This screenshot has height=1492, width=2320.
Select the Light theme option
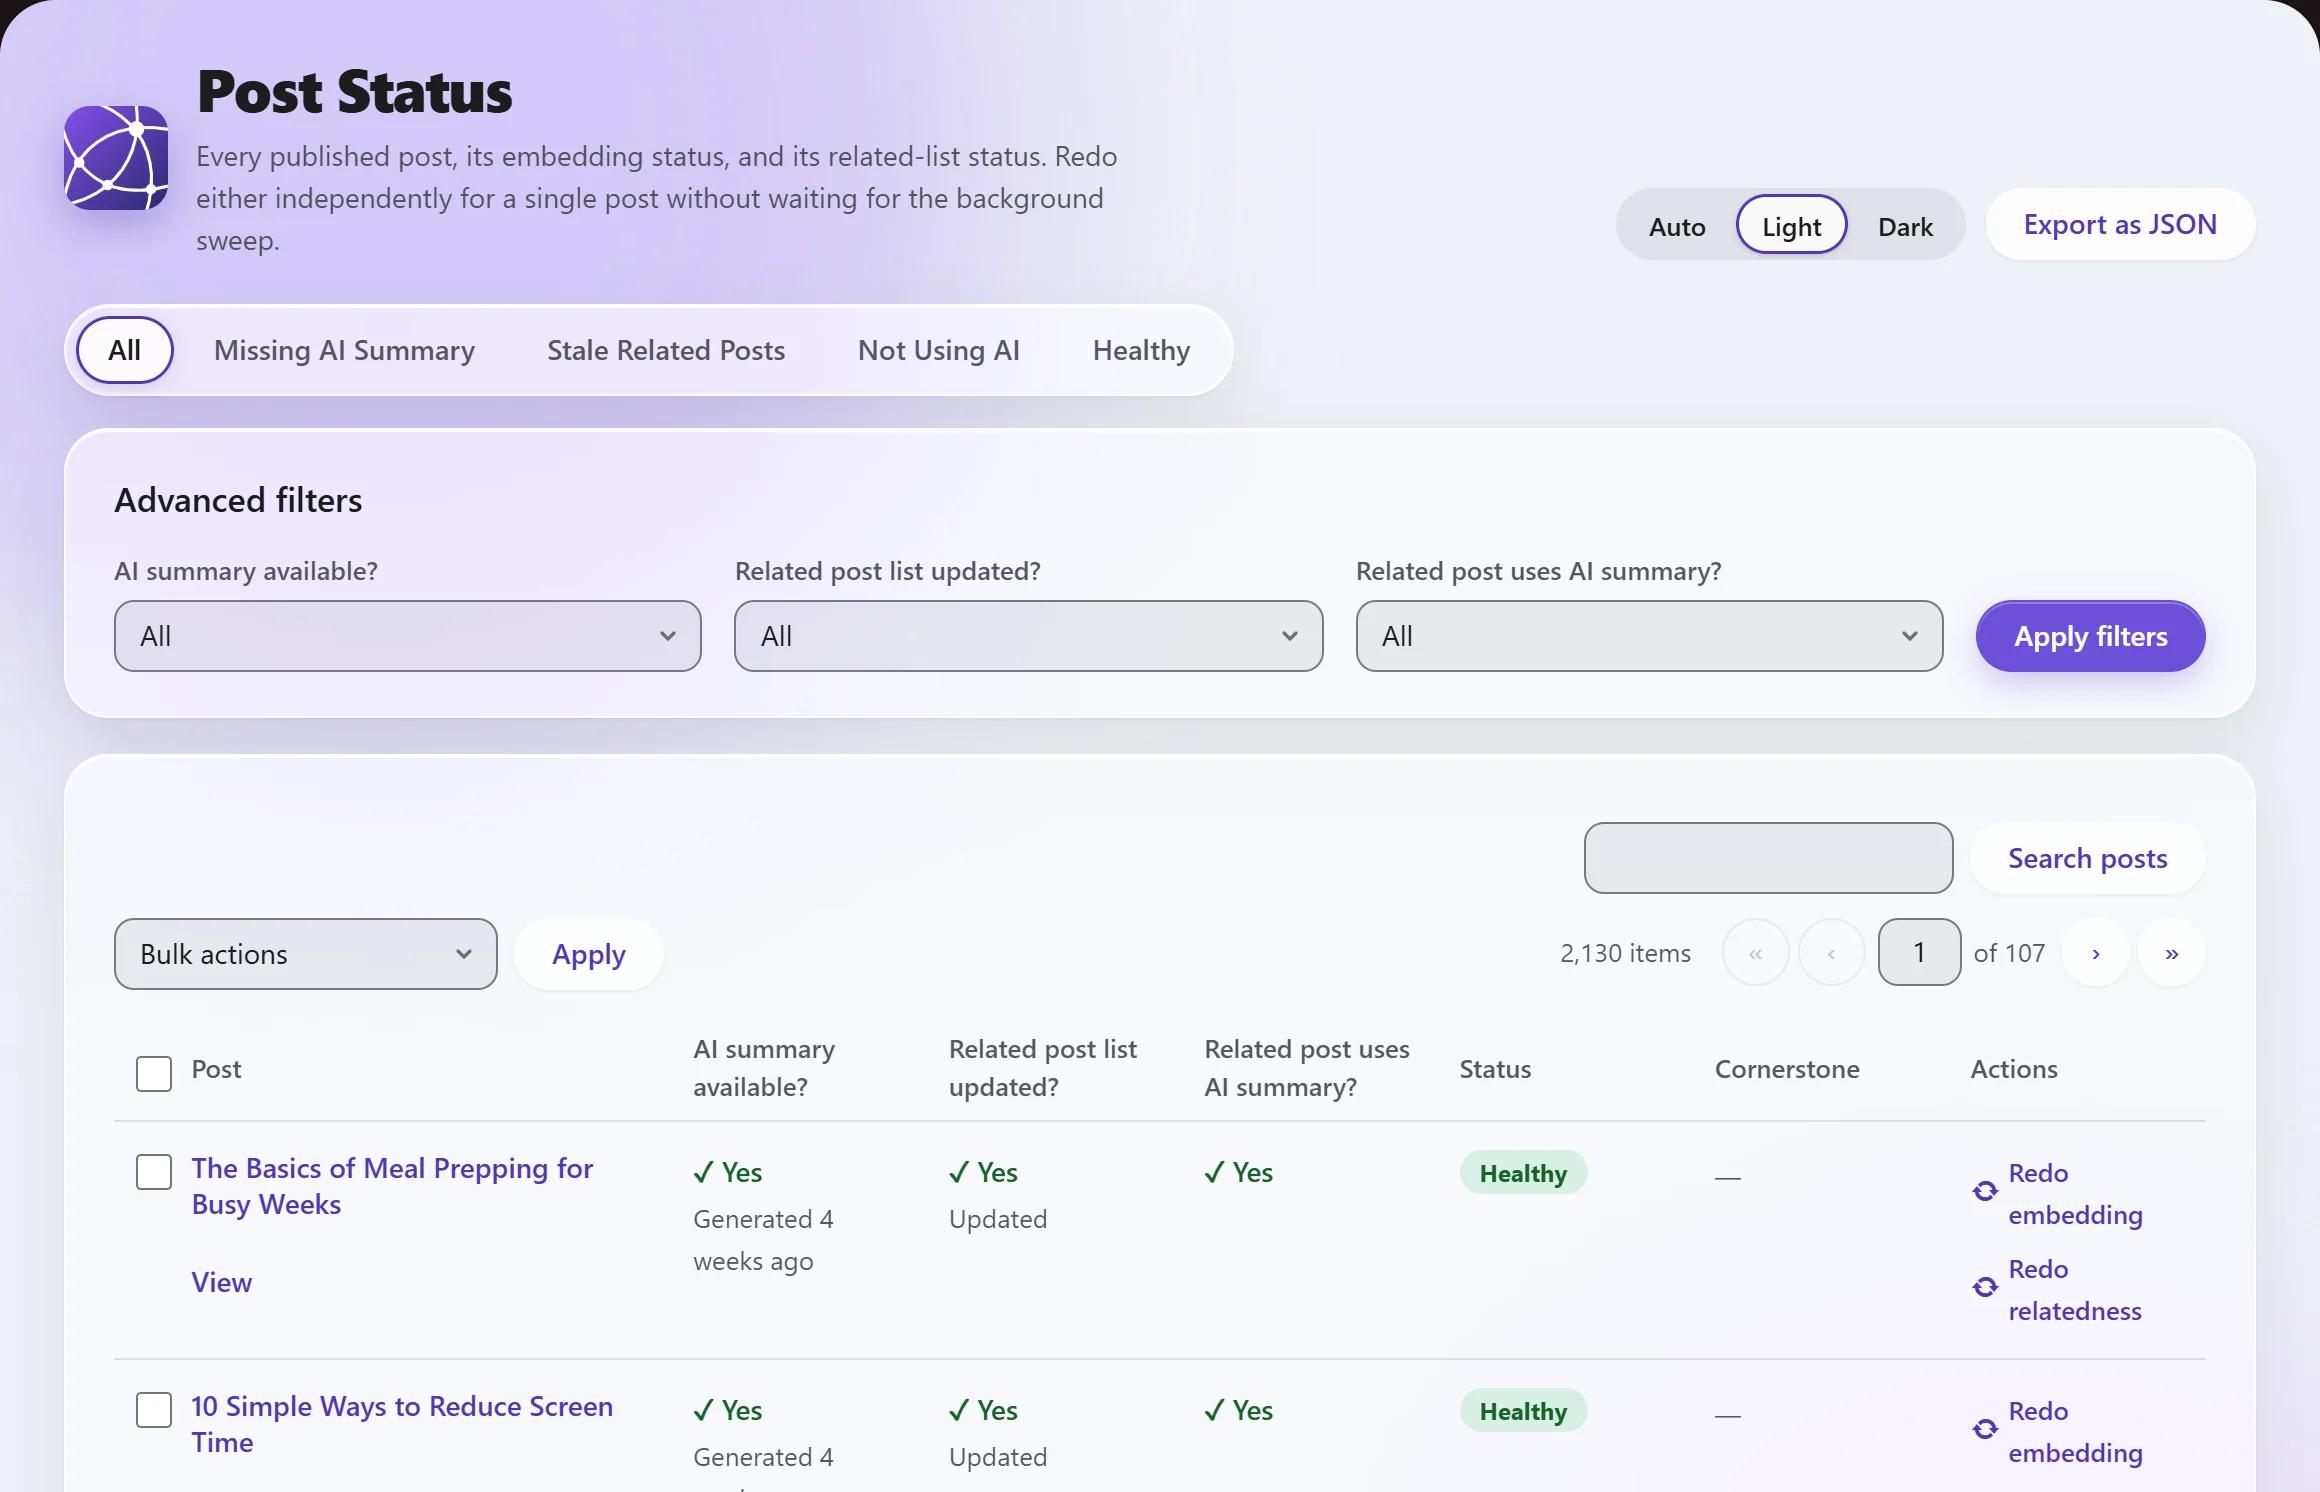click(x=1791, y=226)
